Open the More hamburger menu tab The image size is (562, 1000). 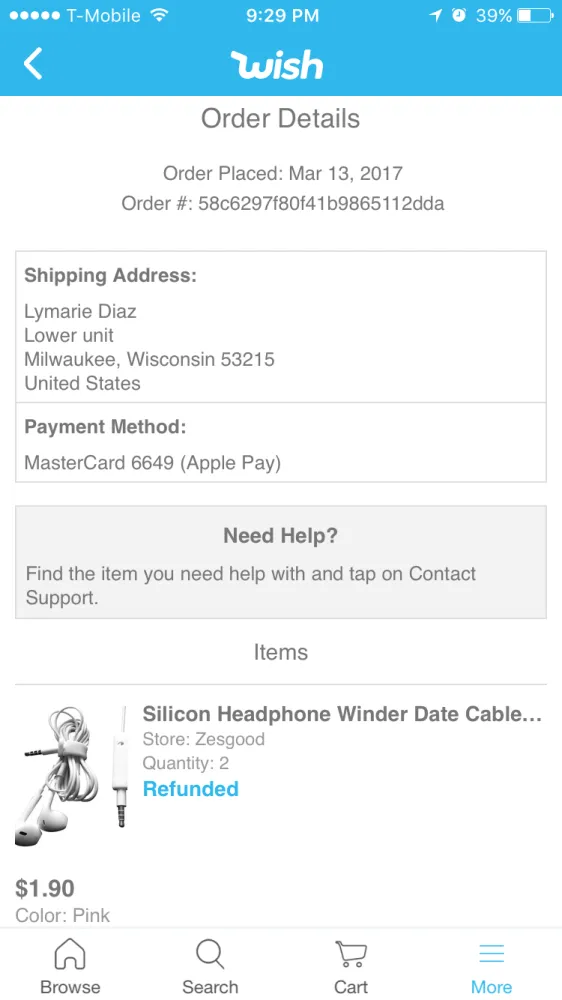coord(491,966)
